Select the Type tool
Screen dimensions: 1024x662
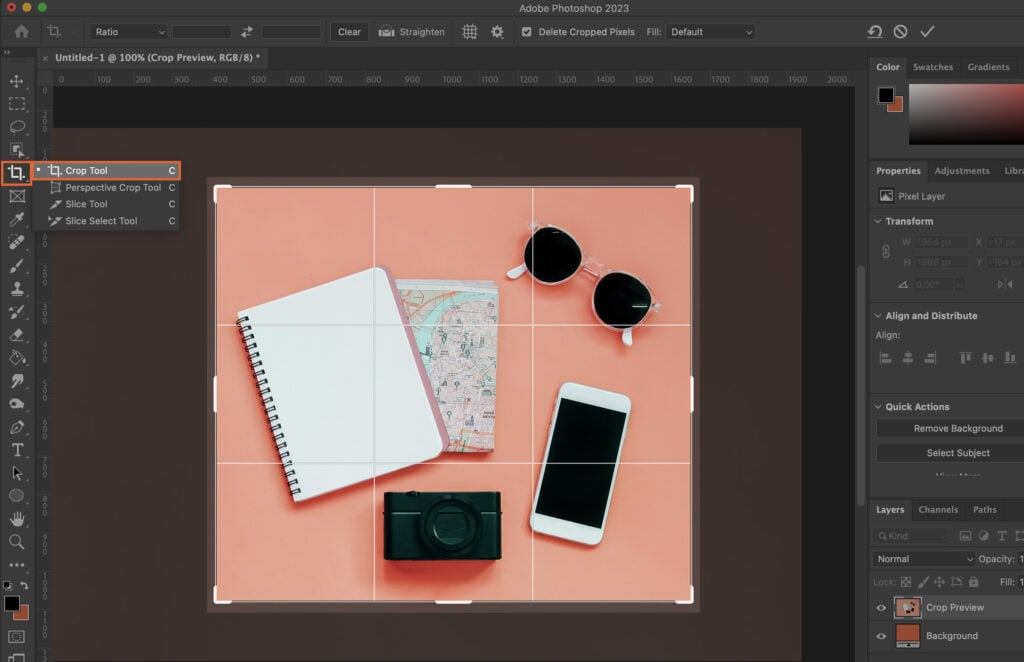pyautogui.click(x=17, y=450)
